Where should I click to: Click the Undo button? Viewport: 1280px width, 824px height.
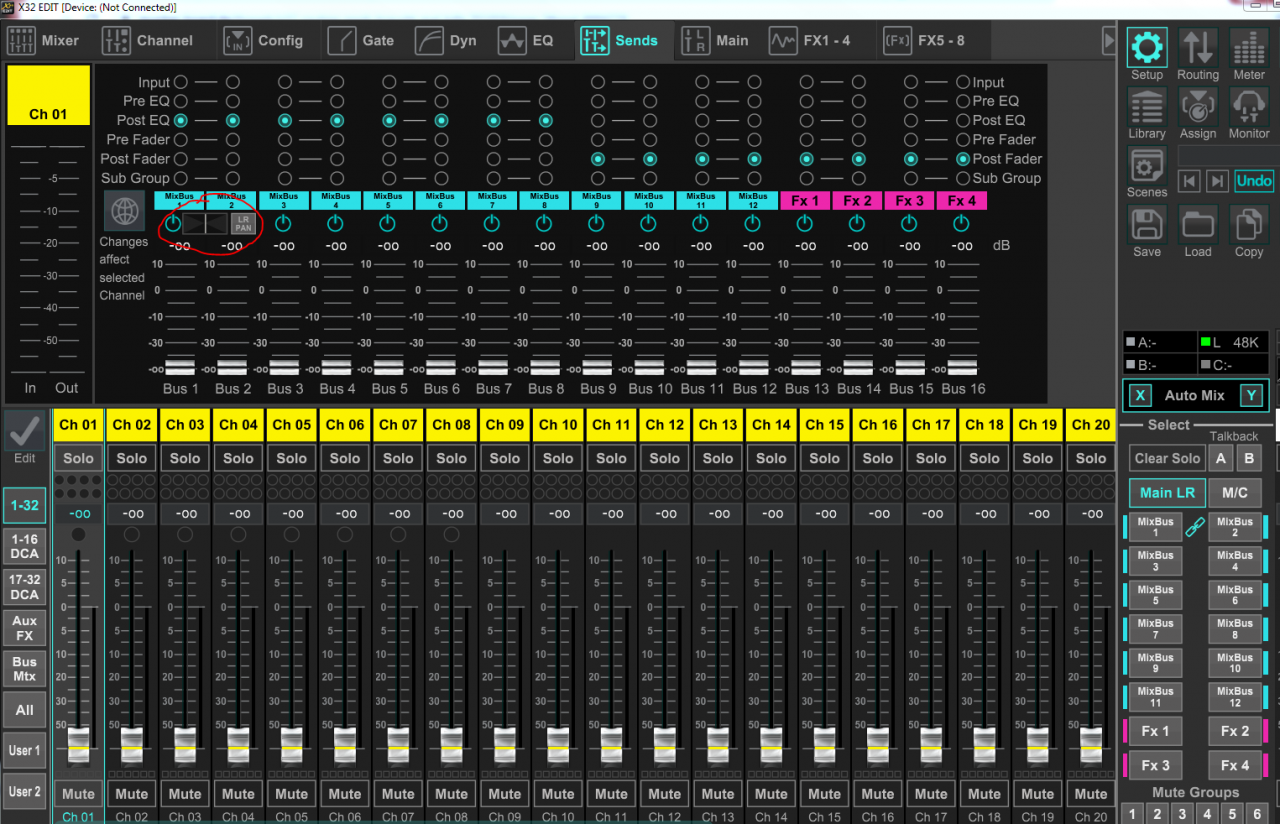click(1253, 181)
